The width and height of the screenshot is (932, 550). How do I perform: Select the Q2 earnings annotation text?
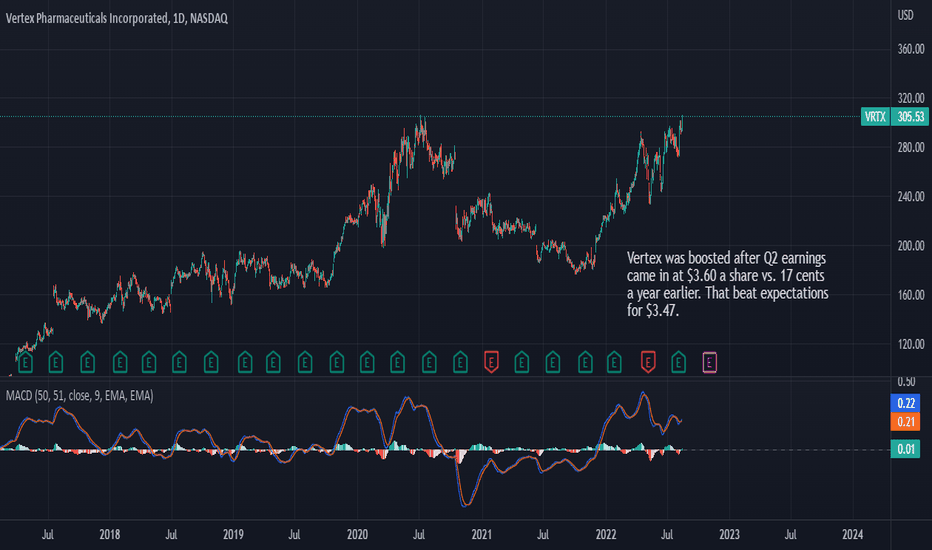tap(728, 284)
